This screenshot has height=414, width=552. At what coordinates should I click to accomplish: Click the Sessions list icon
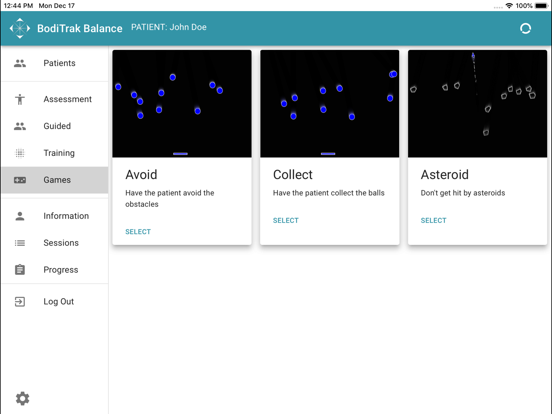click(x=20, y=243)
